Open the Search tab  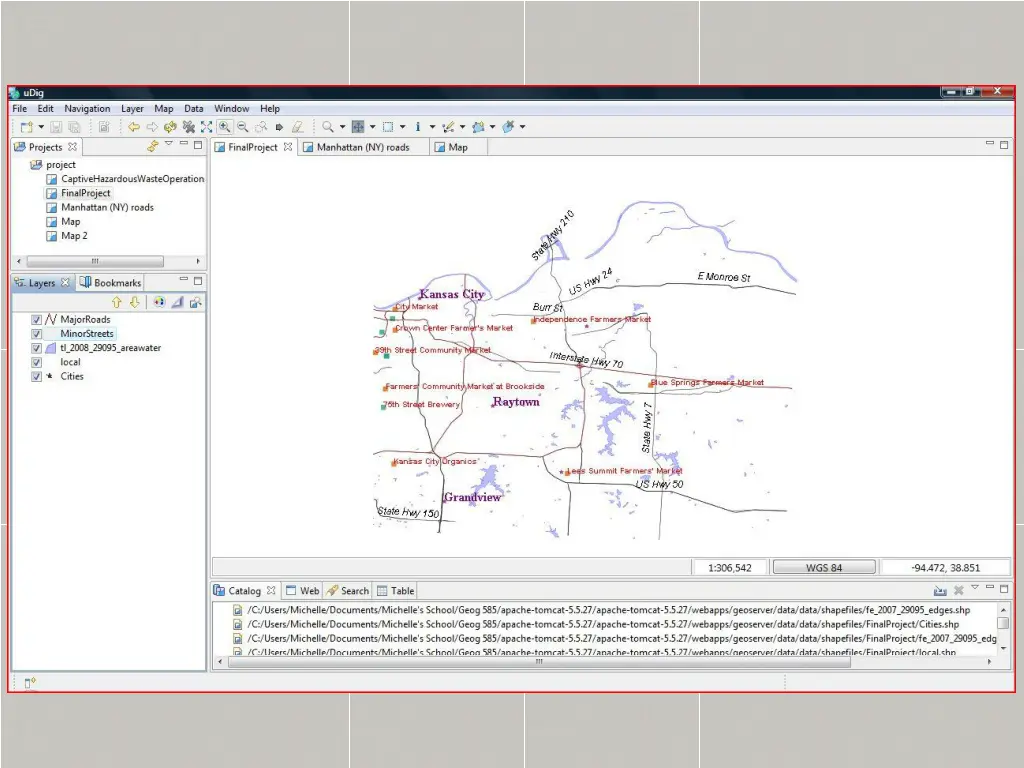click(x=348, y=590)
